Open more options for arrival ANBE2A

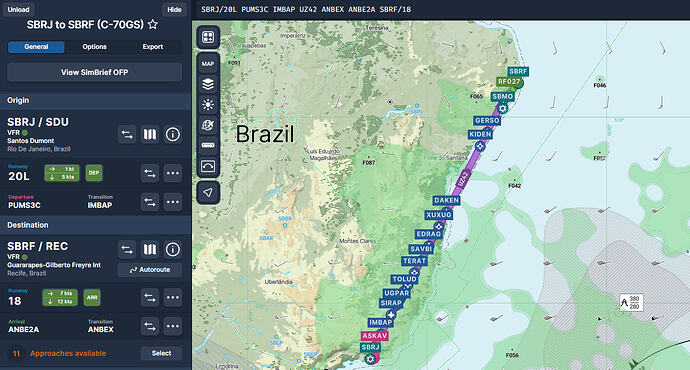pos(172,326)
